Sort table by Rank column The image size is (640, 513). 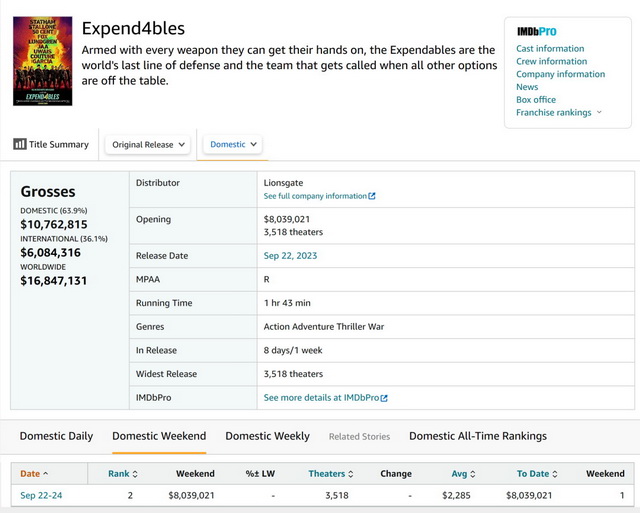pos(124,473)
